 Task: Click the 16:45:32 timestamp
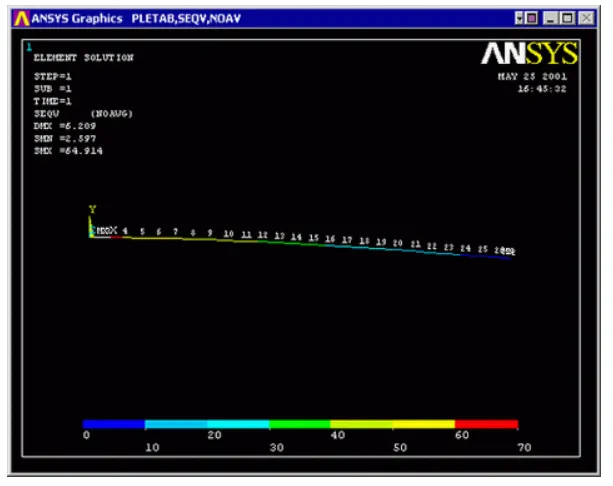542,89
